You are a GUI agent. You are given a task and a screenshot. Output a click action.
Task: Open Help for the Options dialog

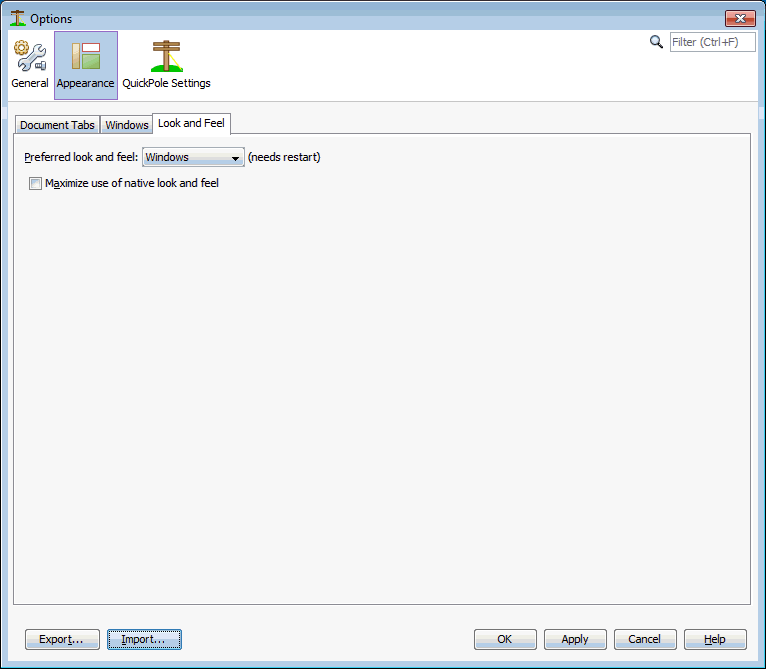tap(715, 639)
